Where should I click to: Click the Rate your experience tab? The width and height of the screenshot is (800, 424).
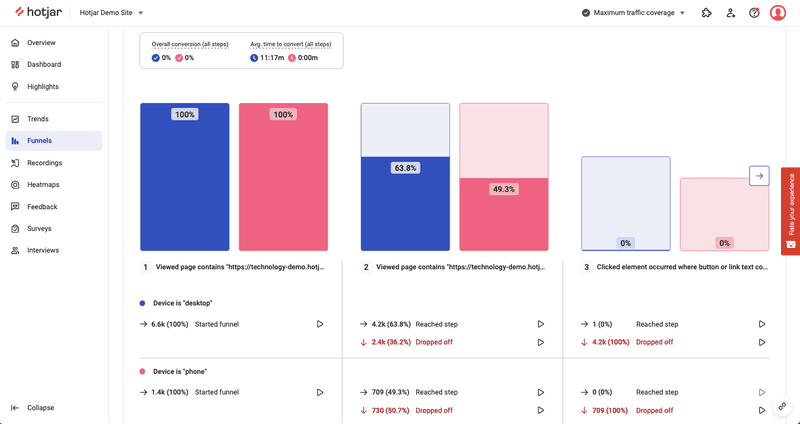click(x=791, y=213)
